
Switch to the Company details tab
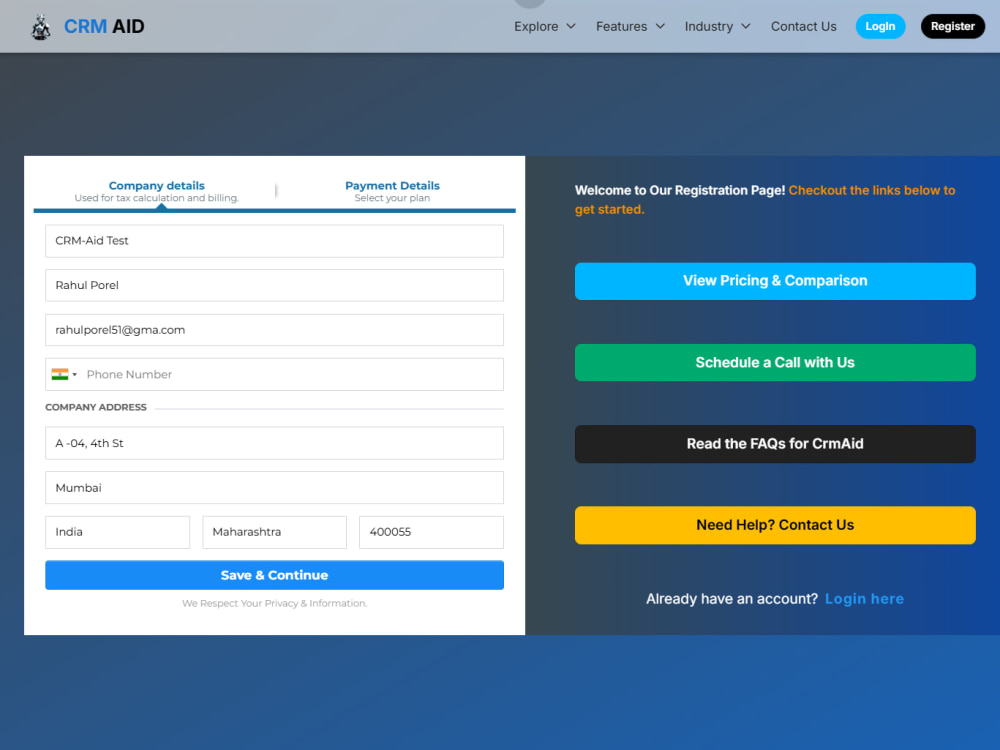[x=156, y=191]
